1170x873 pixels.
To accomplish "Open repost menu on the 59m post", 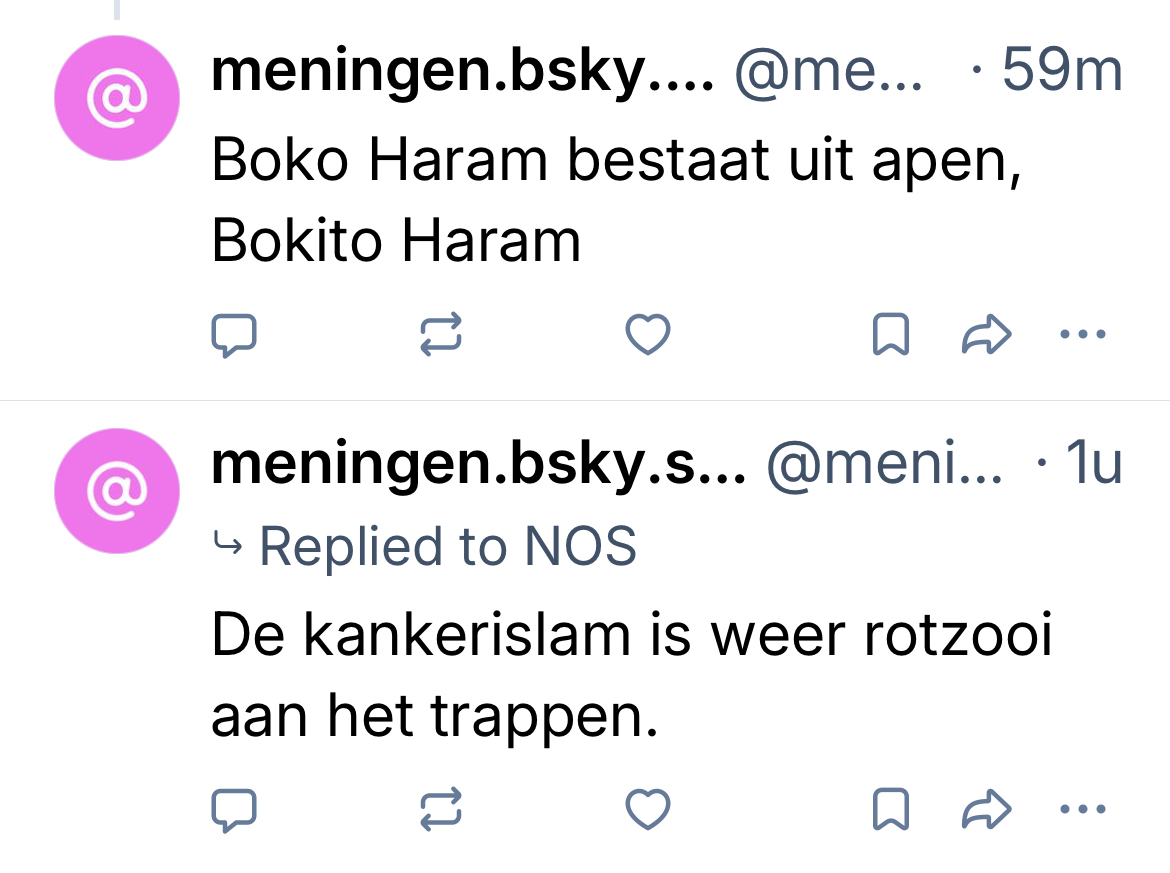I will (x=440, y=336).
